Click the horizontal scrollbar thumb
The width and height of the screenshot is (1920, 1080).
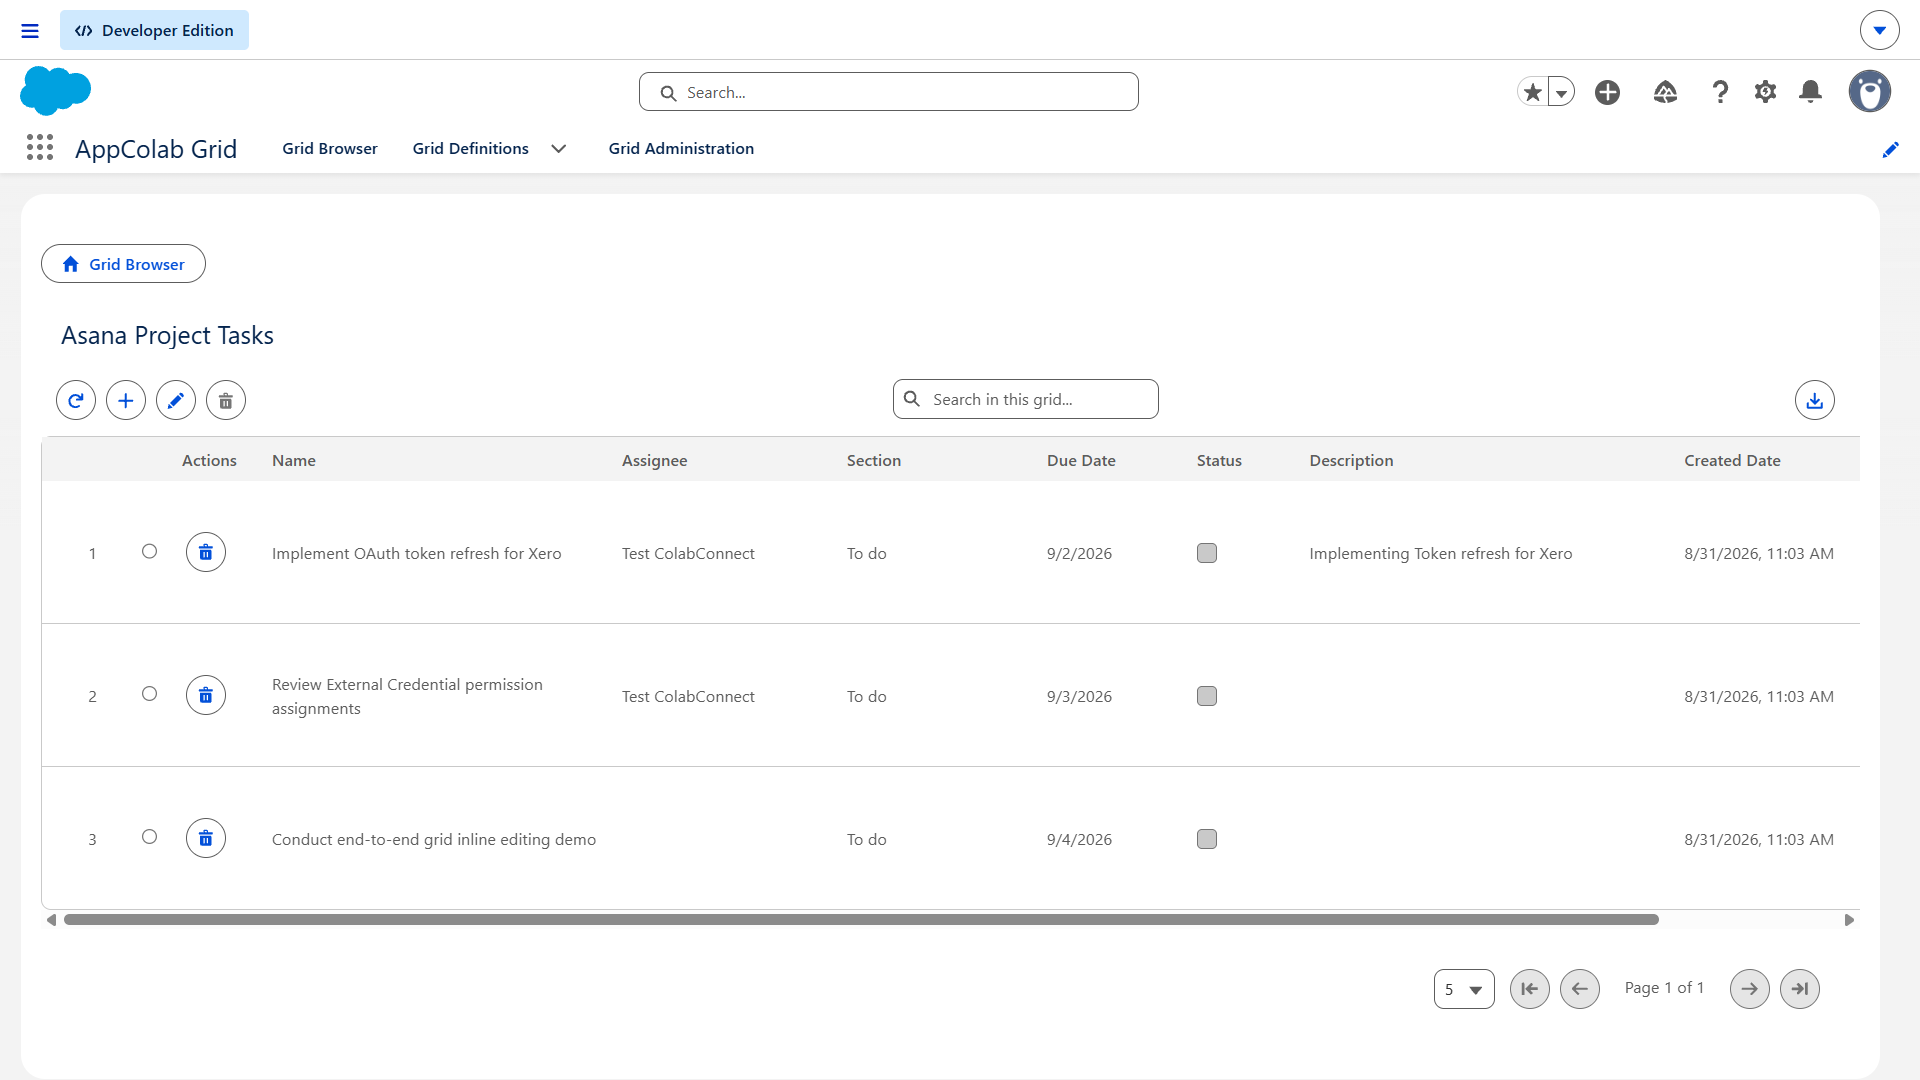(861, 919)
